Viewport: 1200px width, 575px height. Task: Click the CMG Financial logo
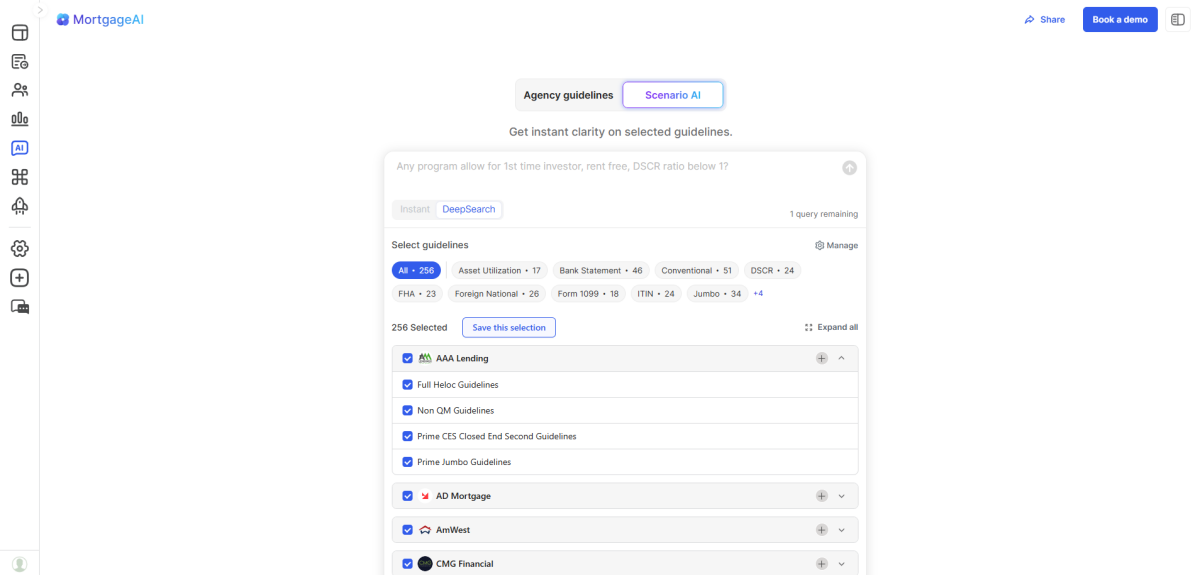click(x=425, y=564)
